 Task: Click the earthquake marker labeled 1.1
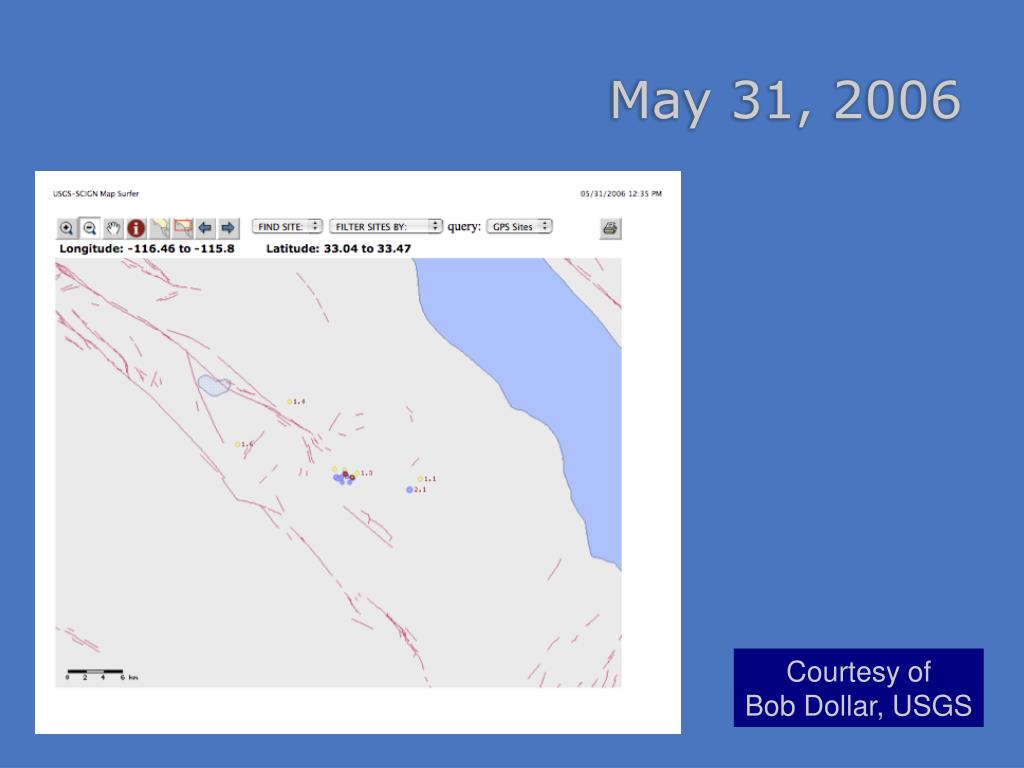420,479
